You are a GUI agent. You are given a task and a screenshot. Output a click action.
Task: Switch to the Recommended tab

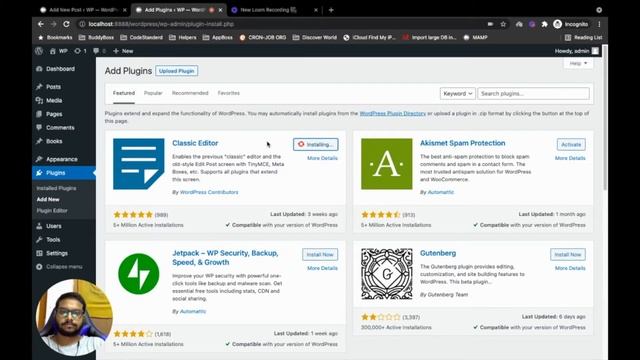pyautogui.click(x=190, y=93)
